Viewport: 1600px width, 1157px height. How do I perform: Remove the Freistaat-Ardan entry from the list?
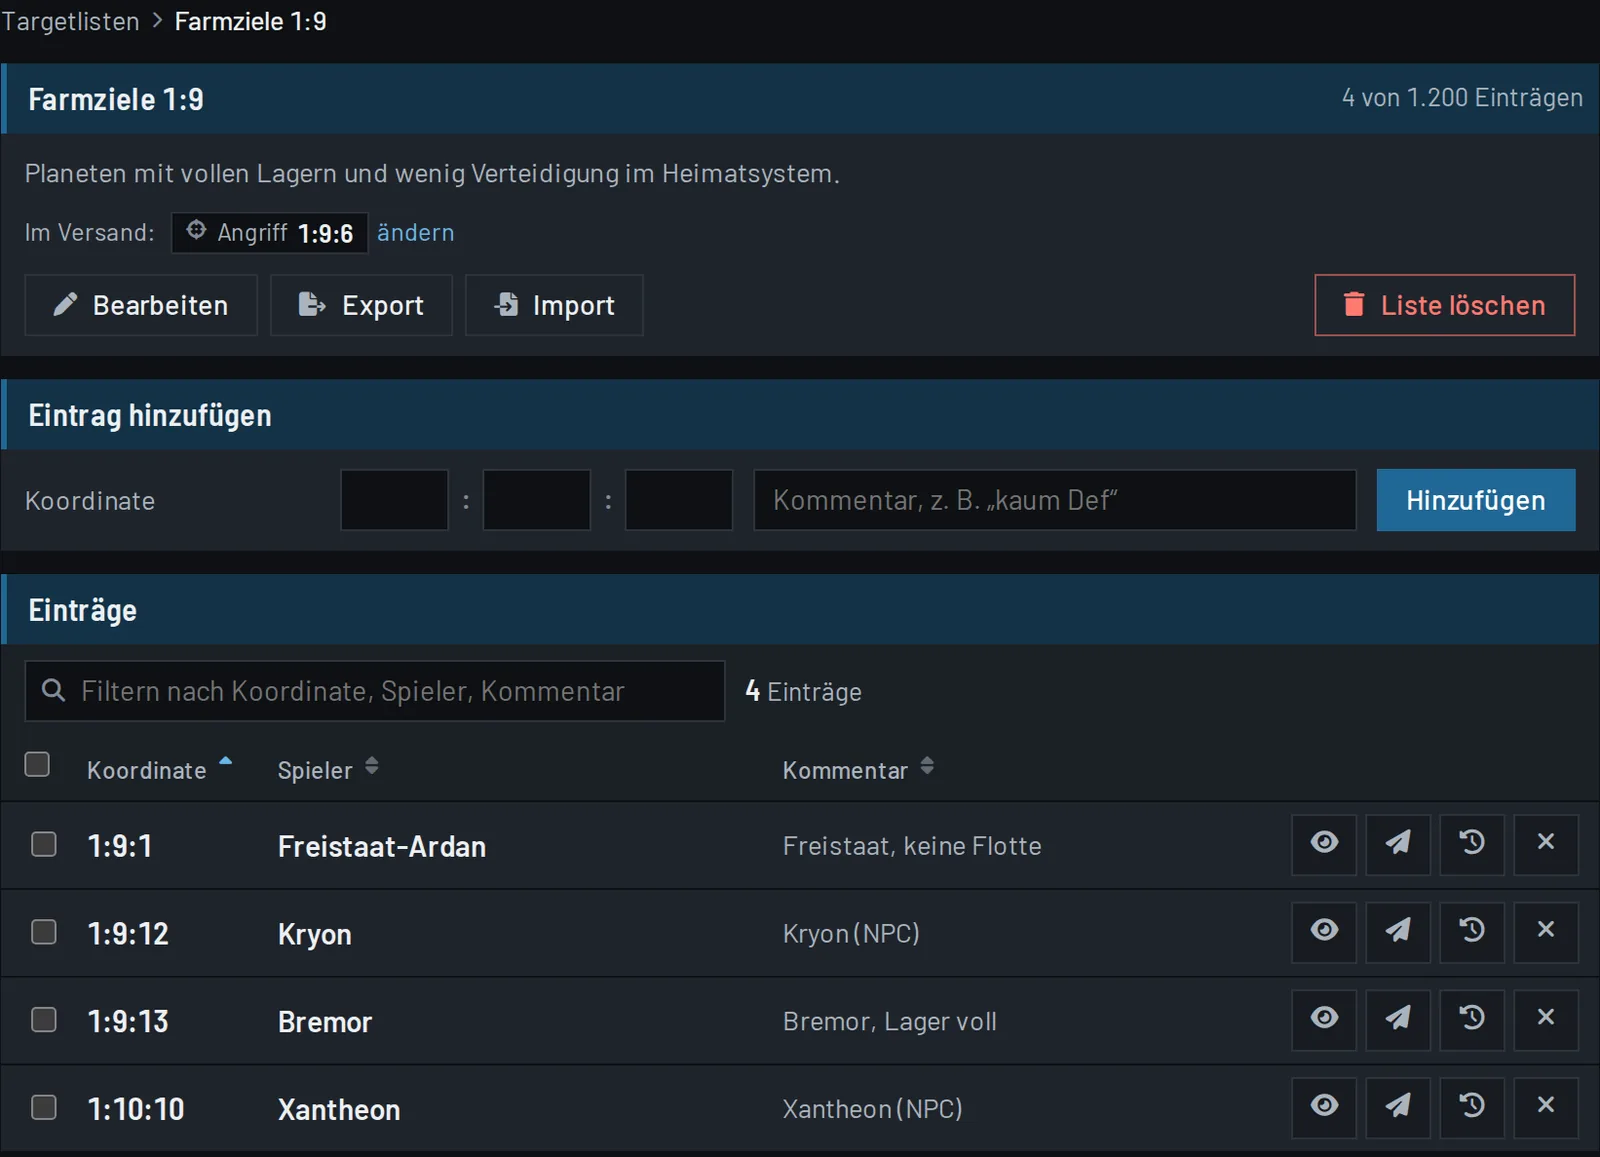[x=1546, y=845]
